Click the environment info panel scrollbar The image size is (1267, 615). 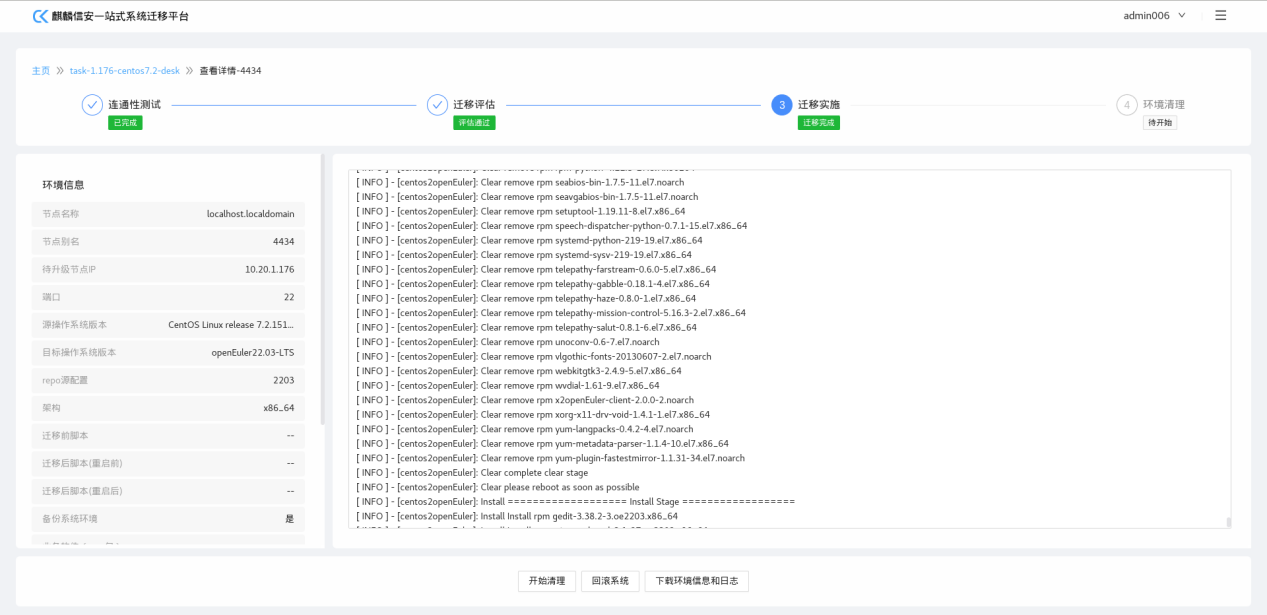322,290
